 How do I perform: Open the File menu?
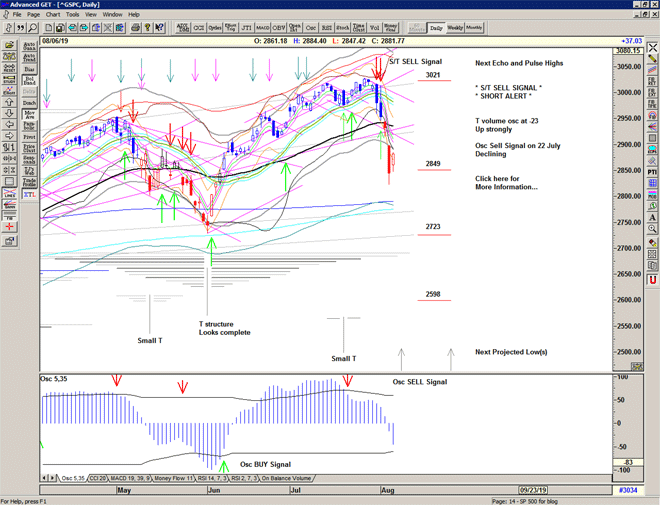pos(17,14)
